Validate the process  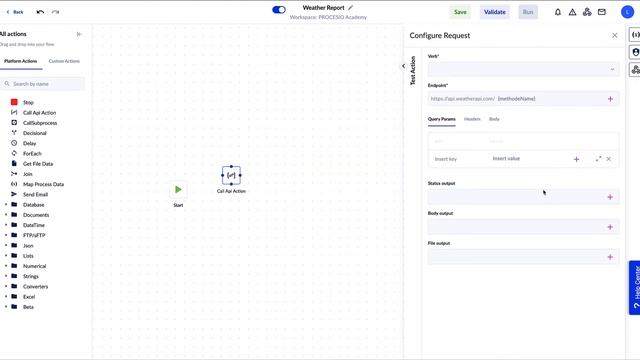tap(495, 12)
